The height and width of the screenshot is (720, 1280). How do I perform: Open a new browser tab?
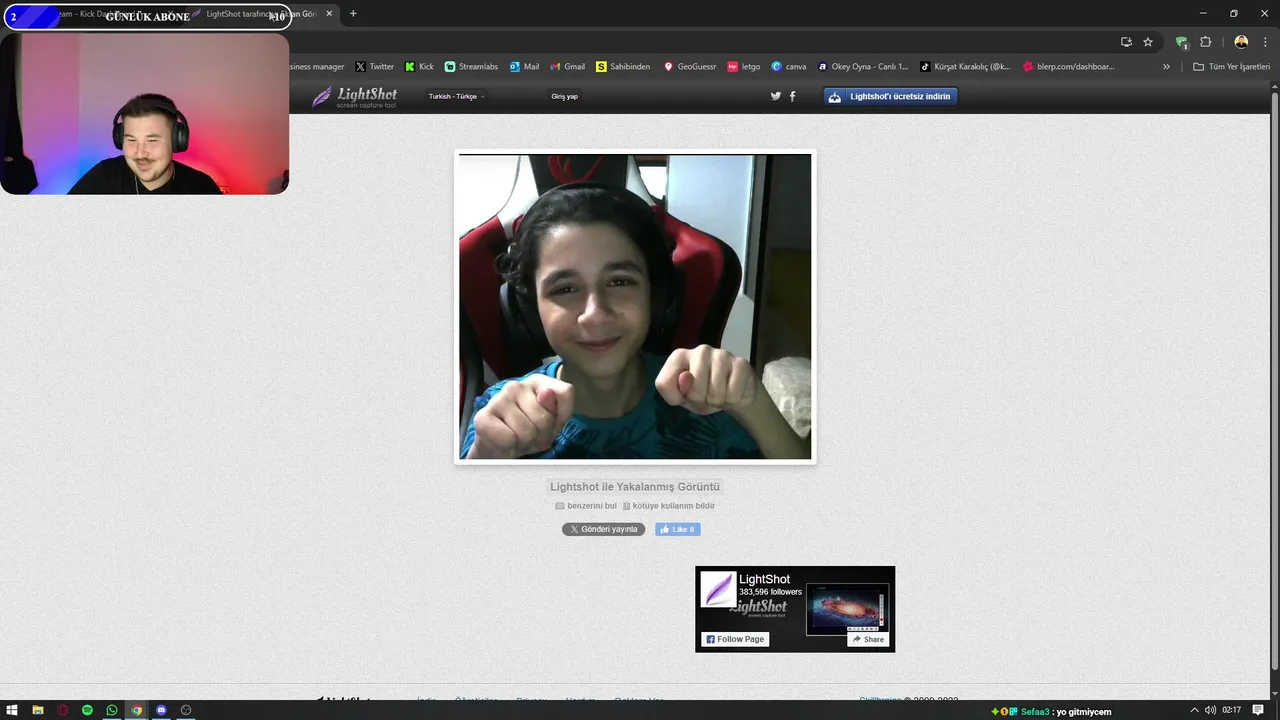353,14
